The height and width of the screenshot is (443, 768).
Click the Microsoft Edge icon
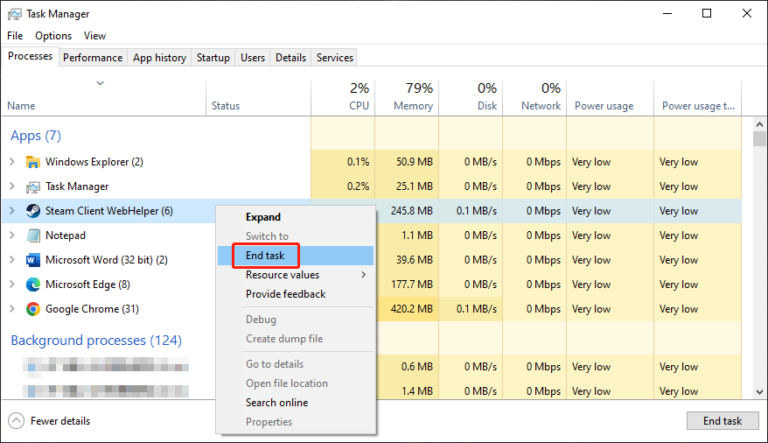[x=33, y=285]
